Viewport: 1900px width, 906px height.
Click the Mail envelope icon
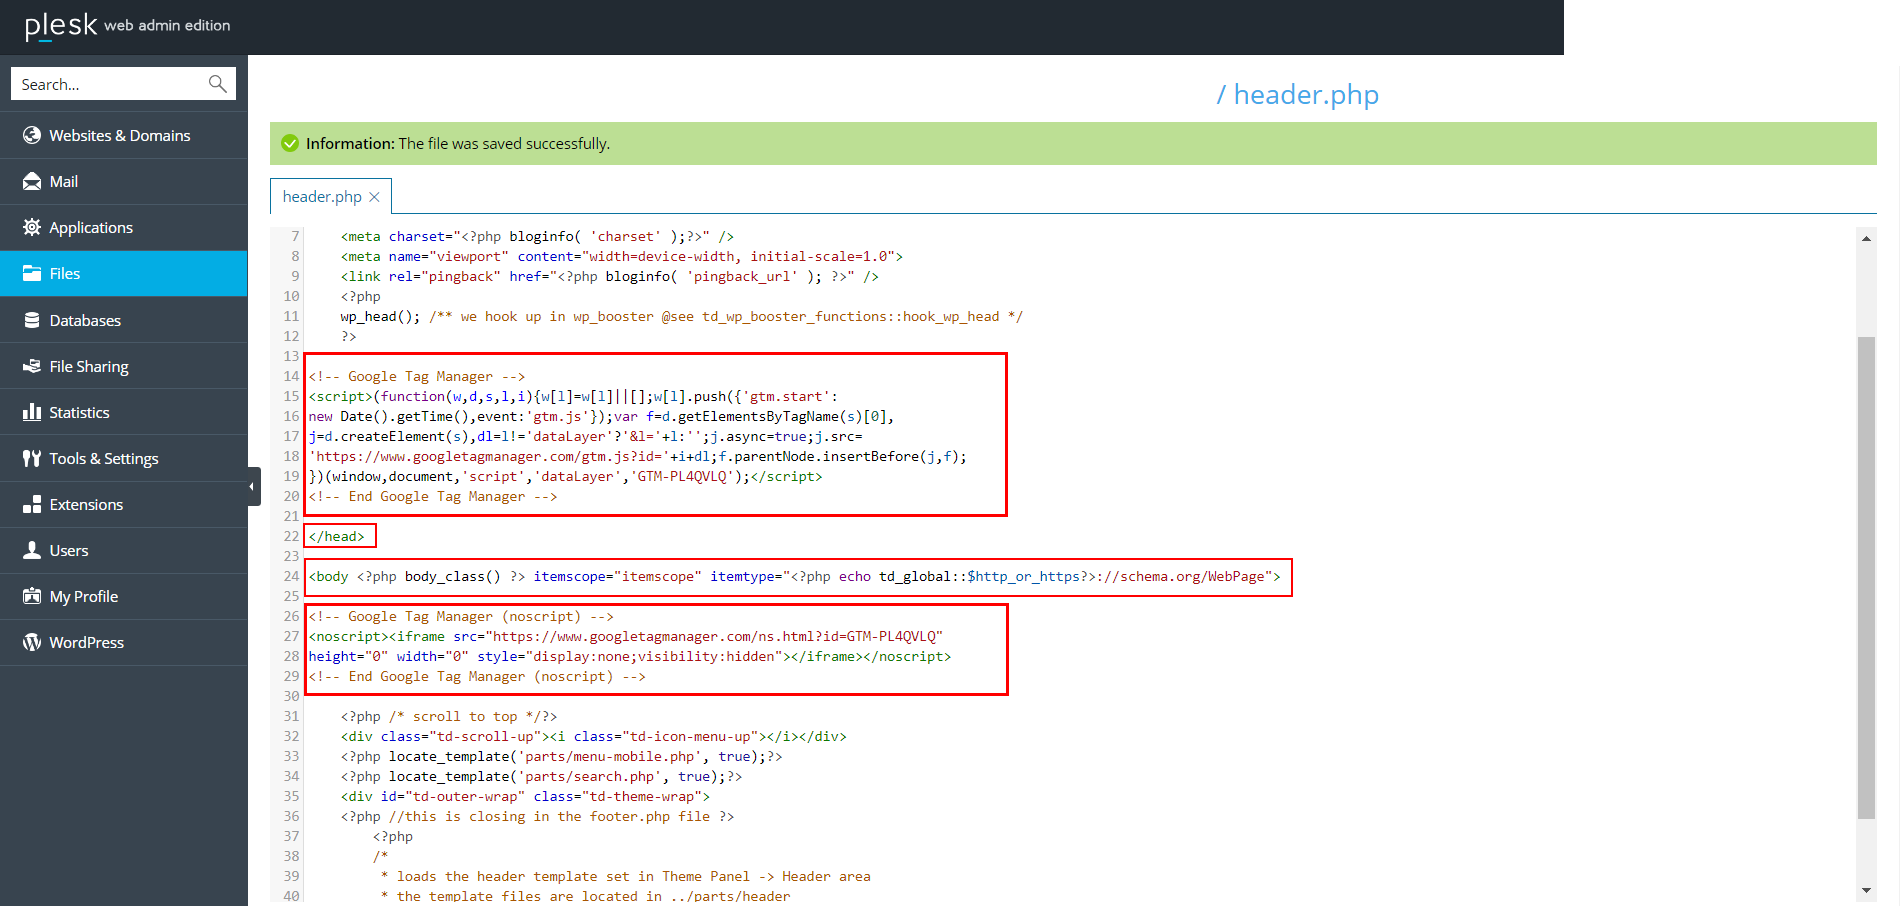(x=32, y=181)
